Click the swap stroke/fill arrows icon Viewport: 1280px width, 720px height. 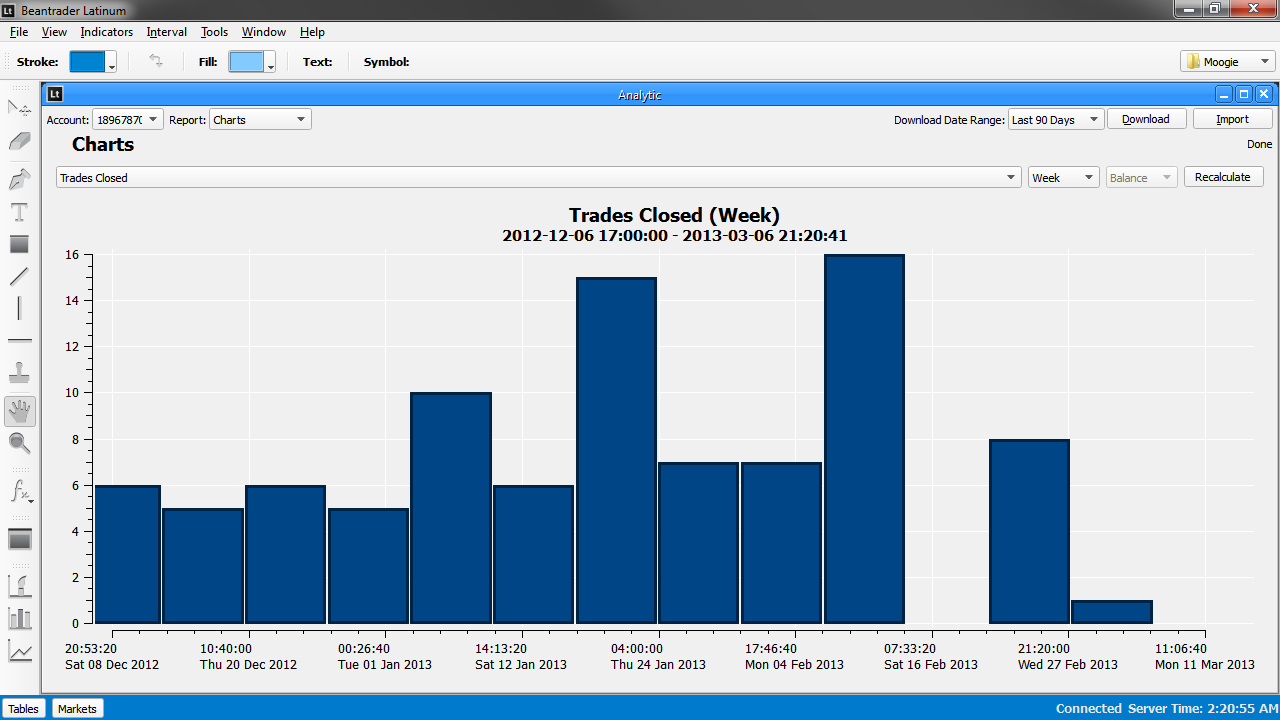point(156,61)
